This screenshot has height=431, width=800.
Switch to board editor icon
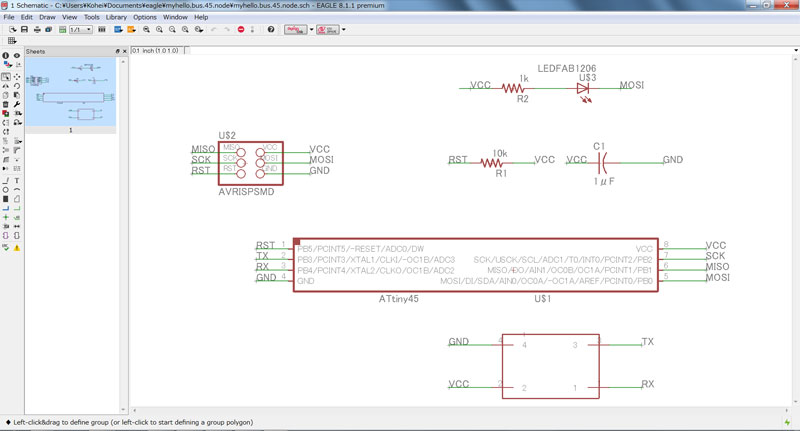[62, 30]
